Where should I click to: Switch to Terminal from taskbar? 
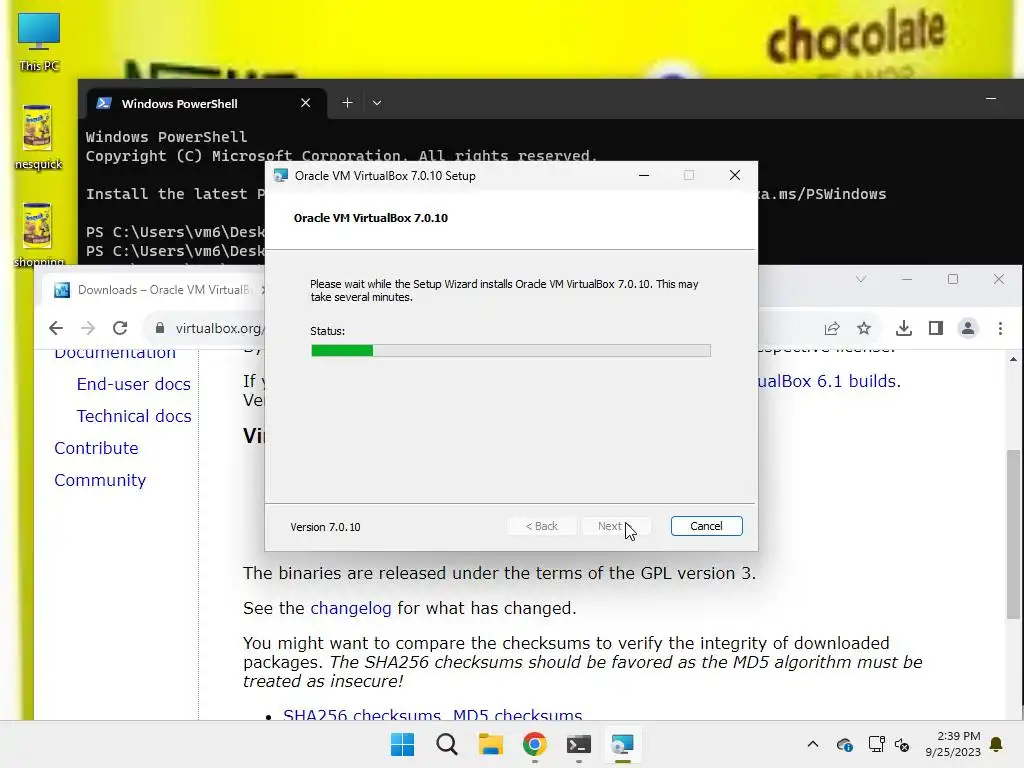[x=579, y=744]
